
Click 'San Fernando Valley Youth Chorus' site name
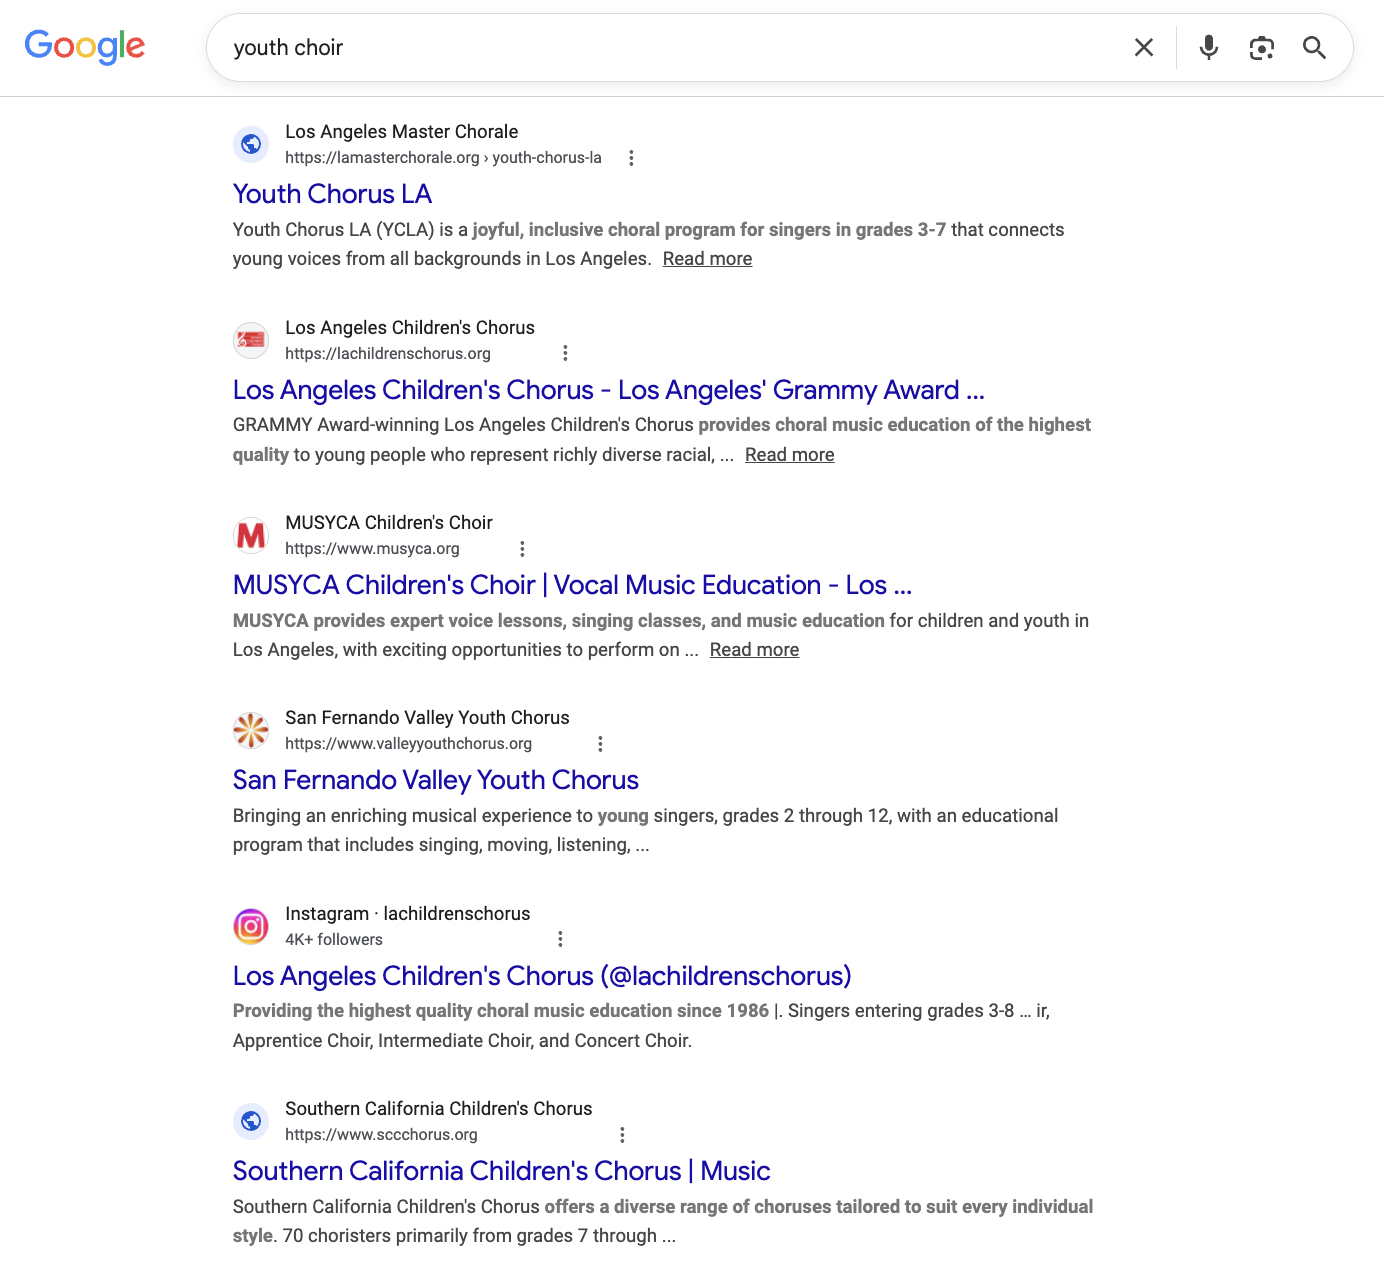click(x=427, y=718)
